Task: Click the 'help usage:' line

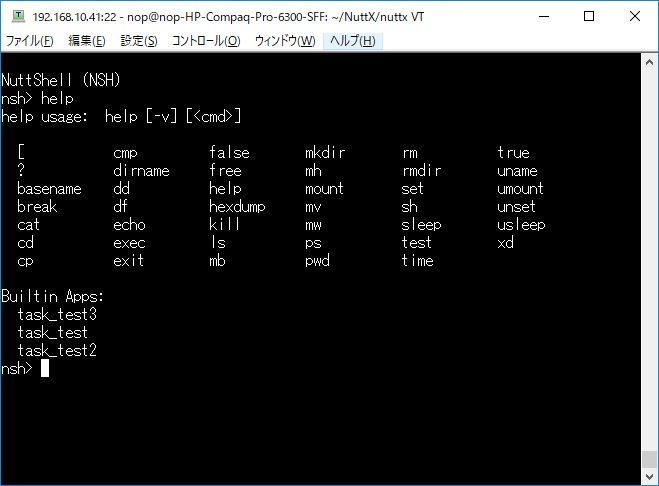Action: click(121, 116)
